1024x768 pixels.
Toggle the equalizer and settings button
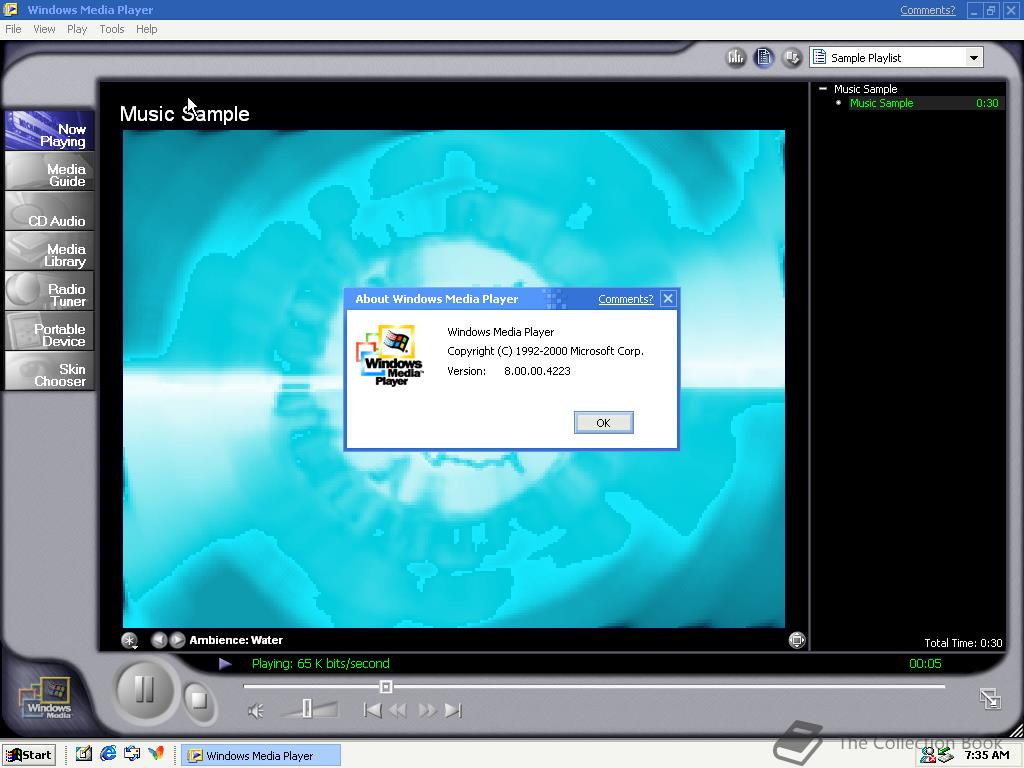tap(736, 57)
